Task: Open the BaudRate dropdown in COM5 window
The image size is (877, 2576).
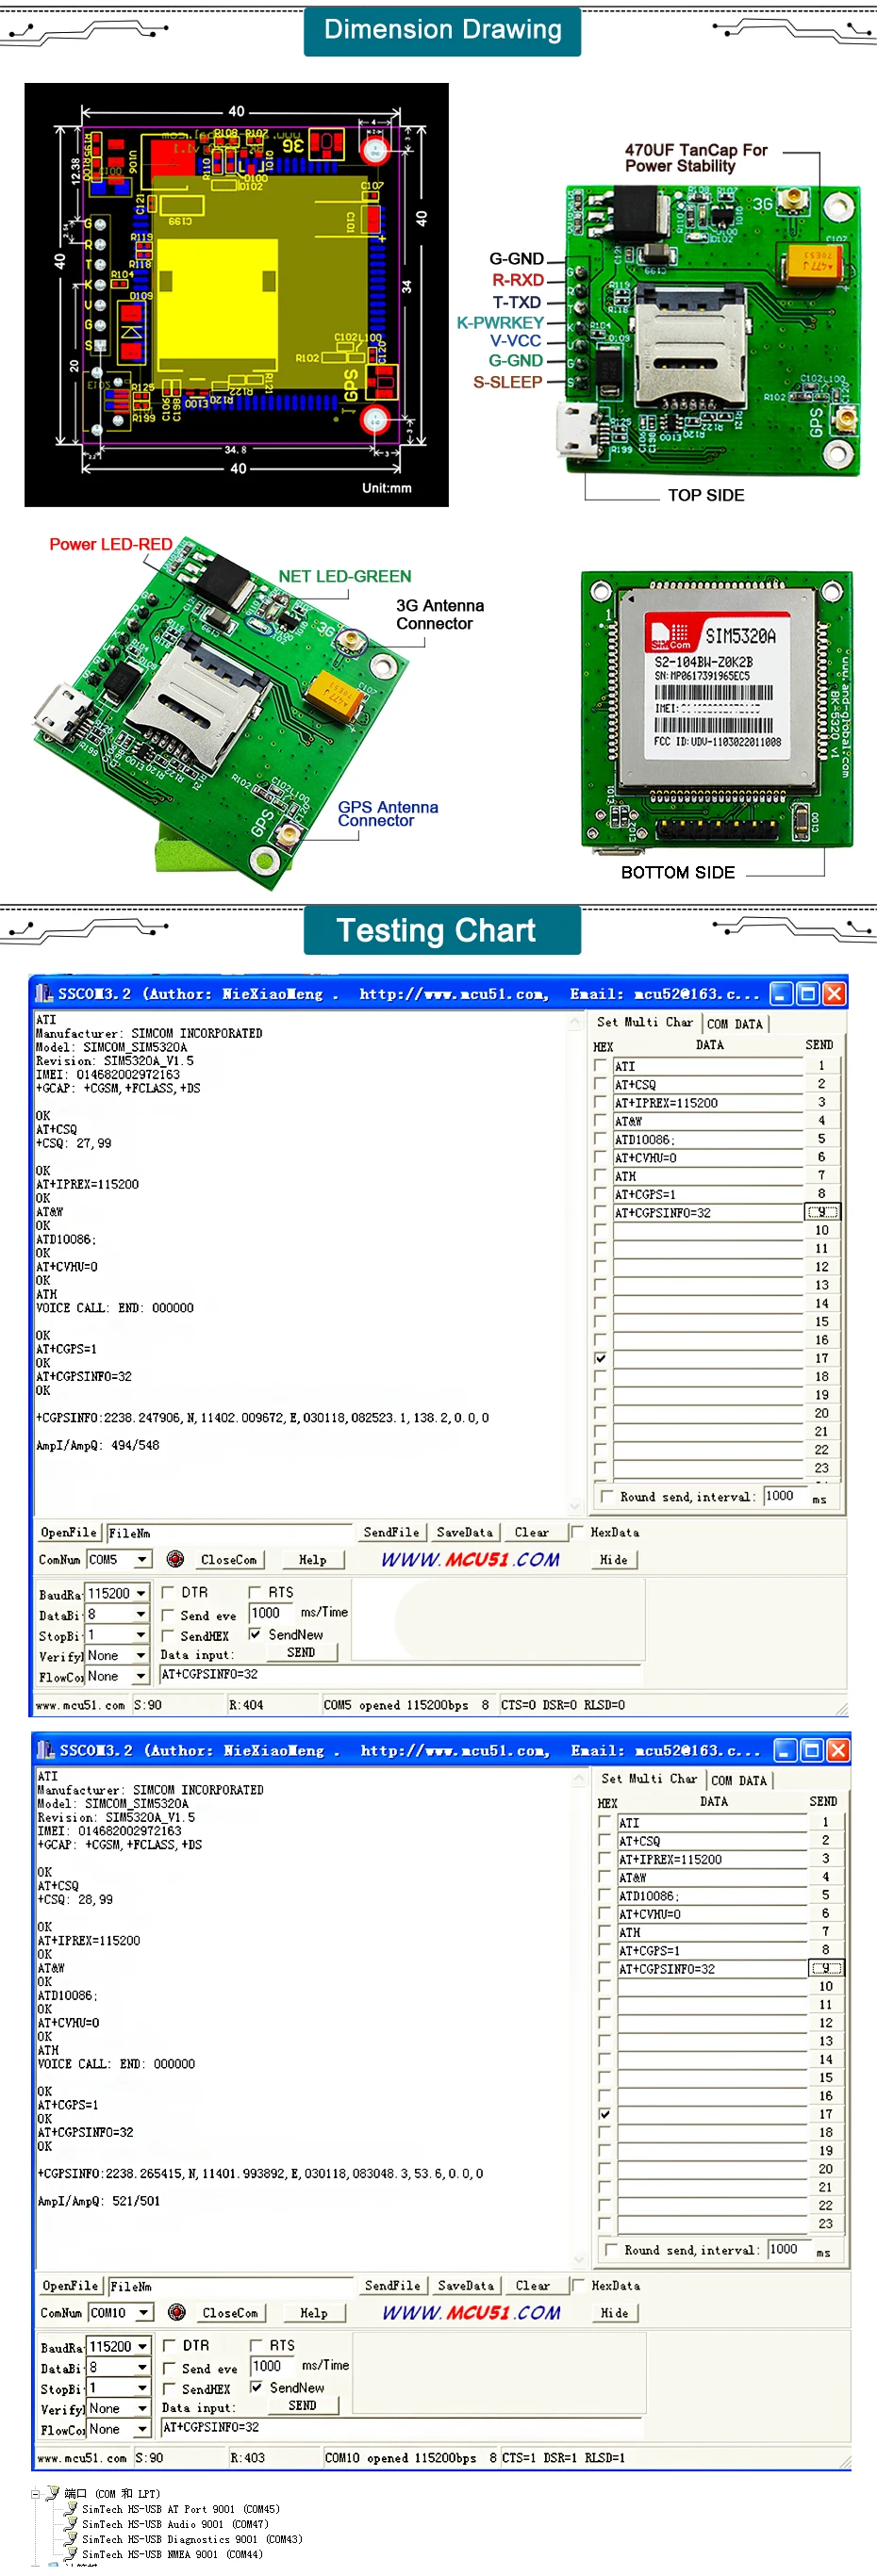Action: pyautogui.click(x=141, y=1593)
